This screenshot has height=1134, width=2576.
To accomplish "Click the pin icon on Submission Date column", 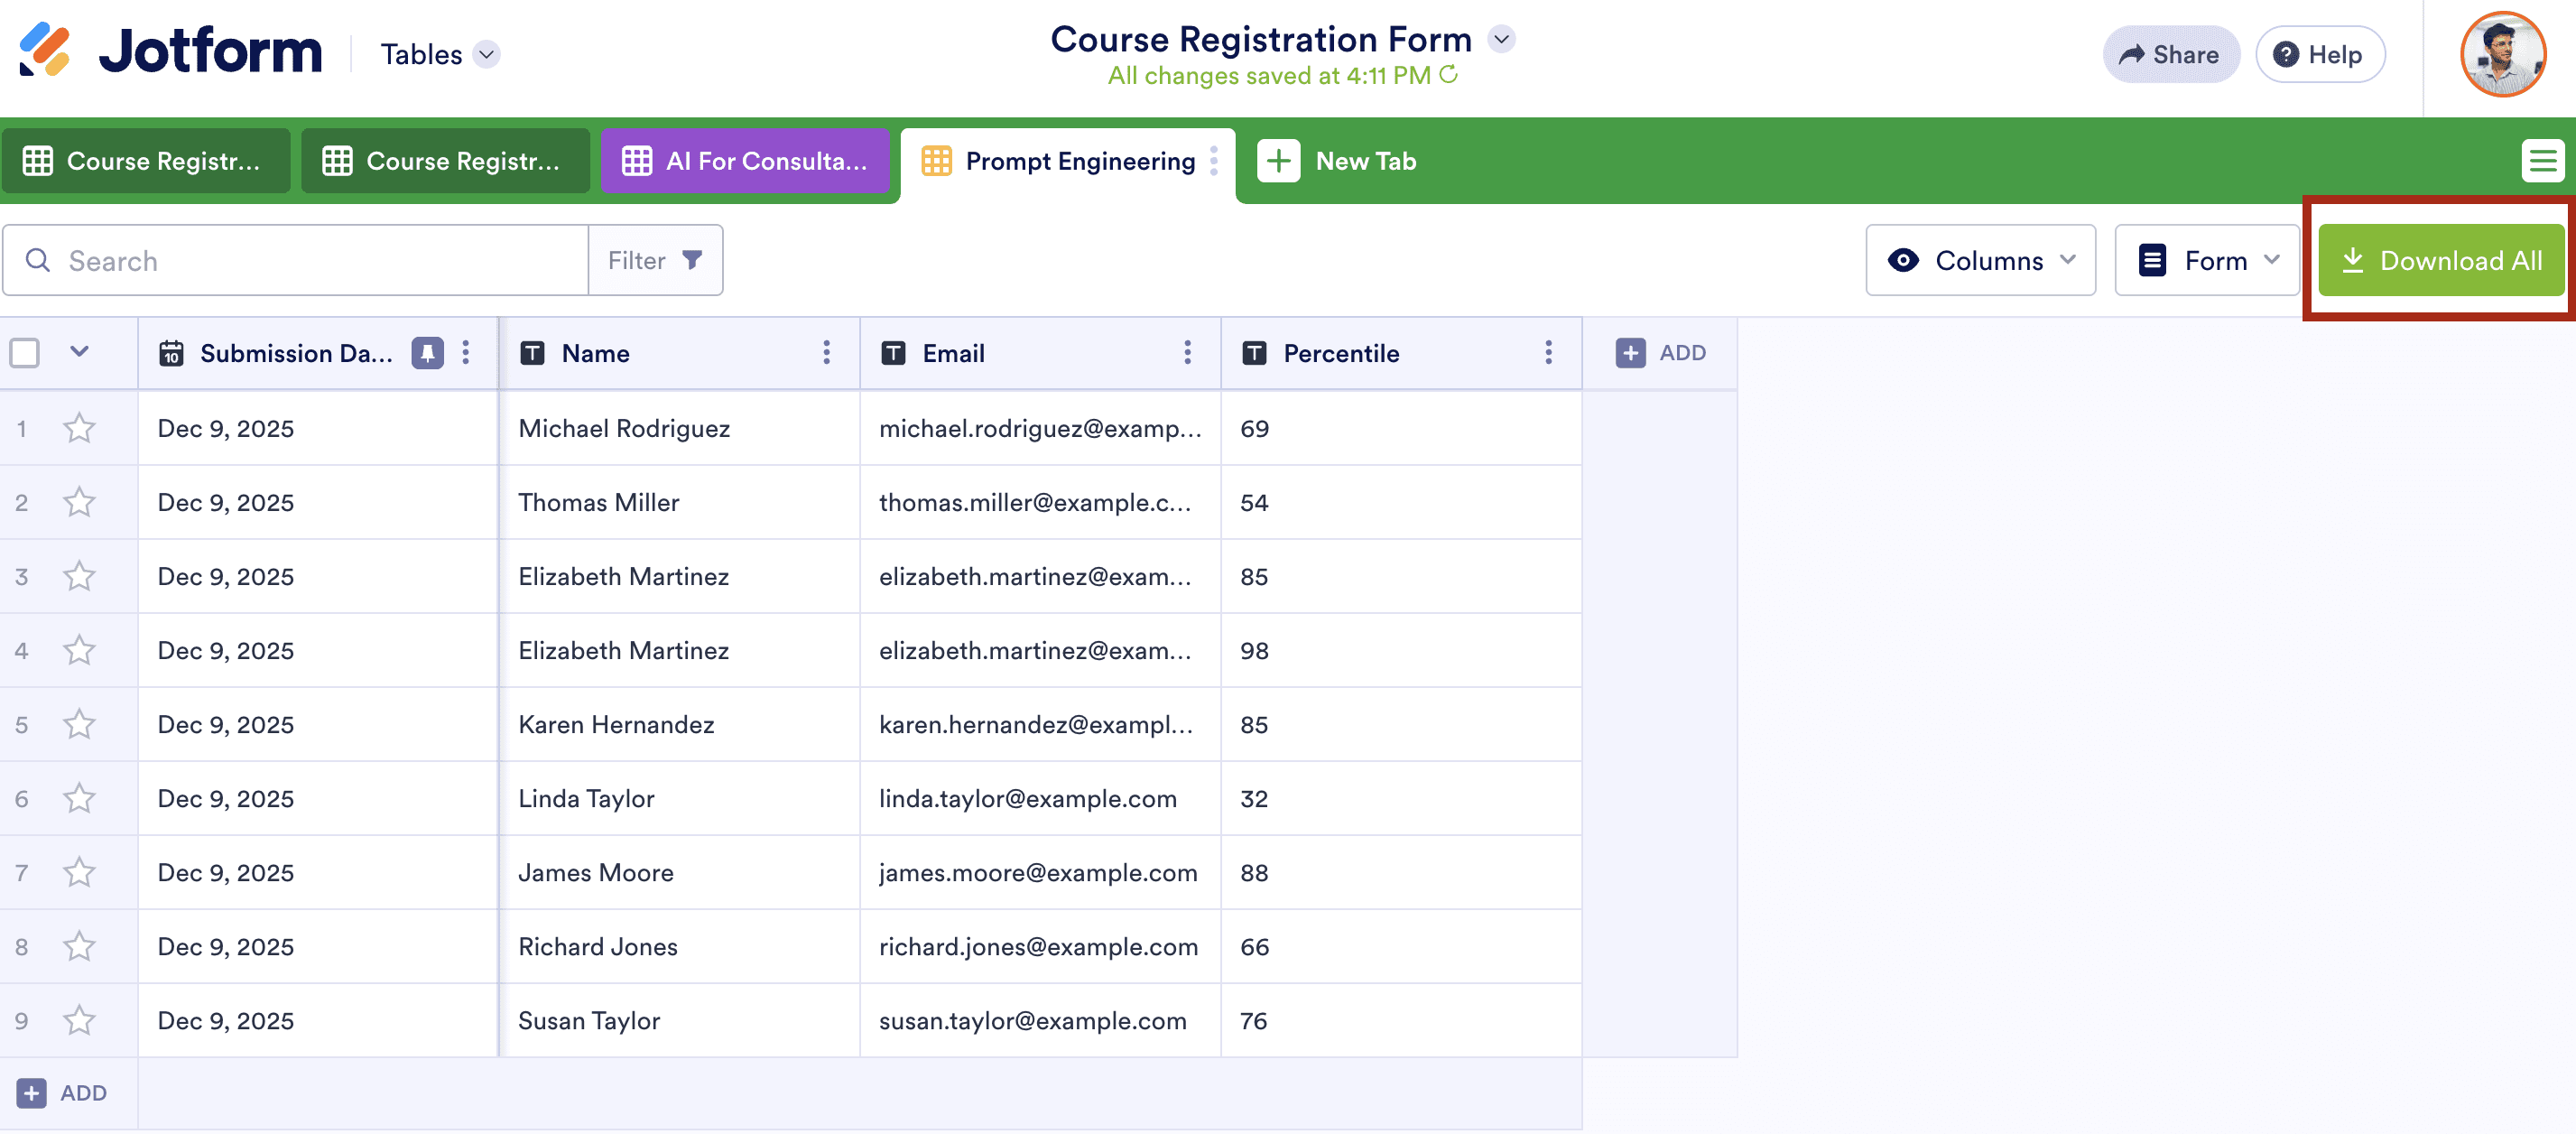I will tap(427, 352).
